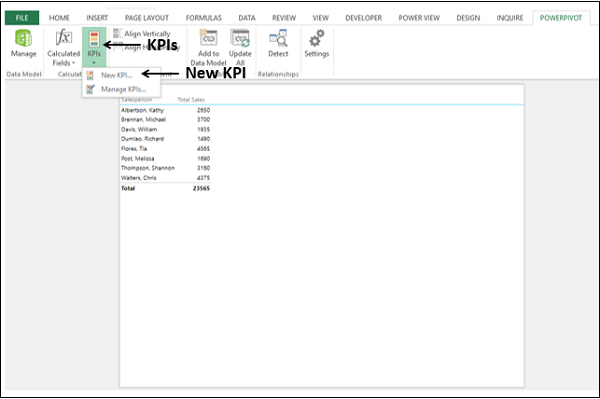Switch to the POWER VIEW tab
The width and height of the screenshot is (600, 399).
coord(419,18)
